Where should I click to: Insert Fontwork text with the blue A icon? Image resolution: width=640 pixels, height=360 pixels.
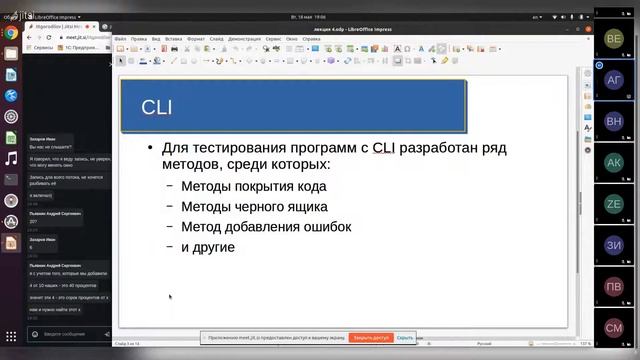421,49
